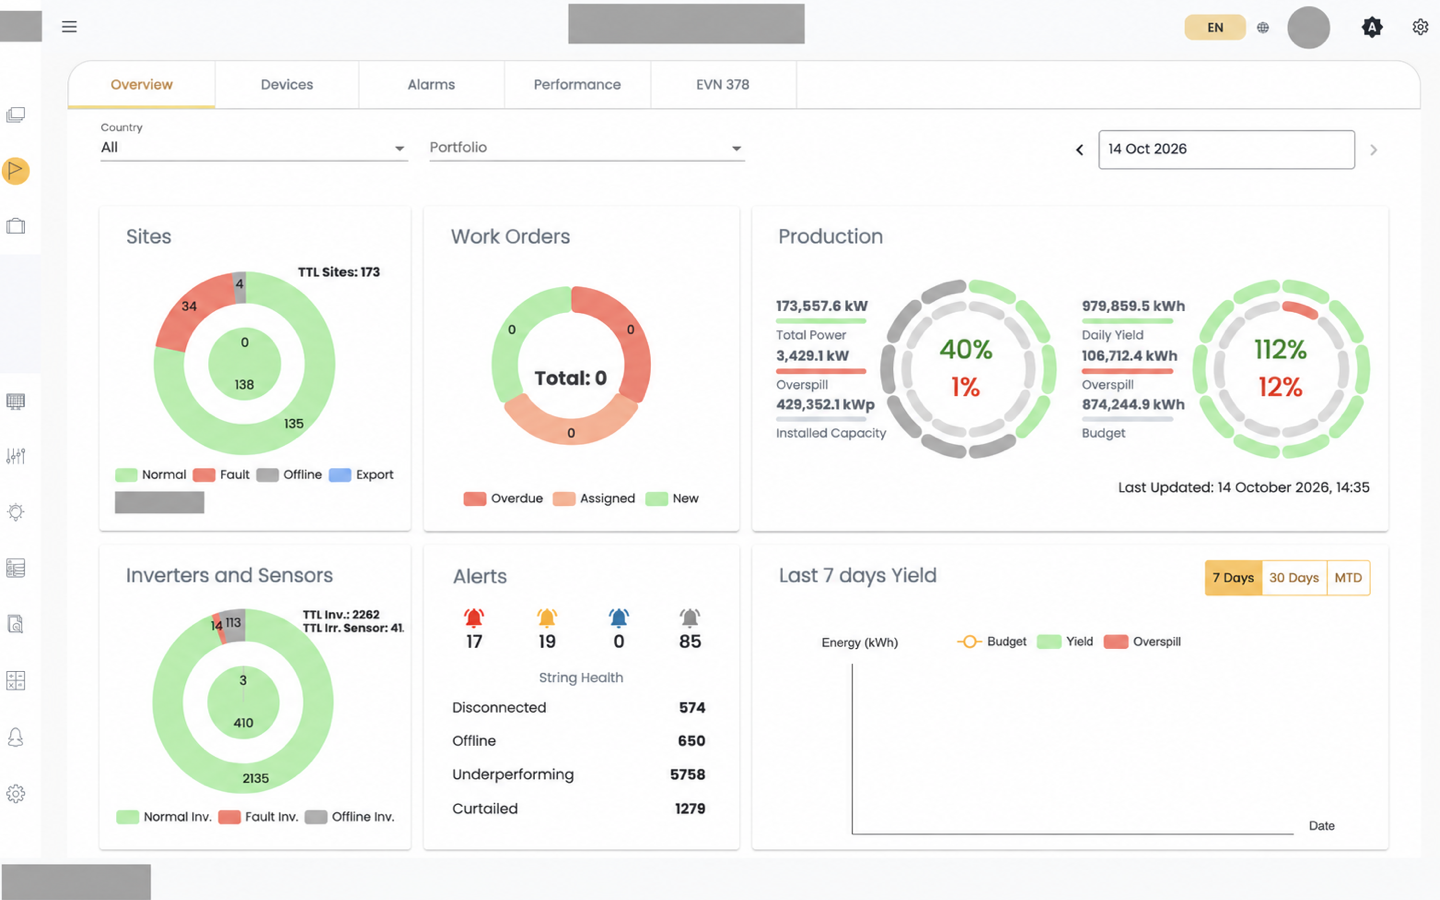Open the document search sidebar icon
The image size is (1440, 900).
[16, 624]
